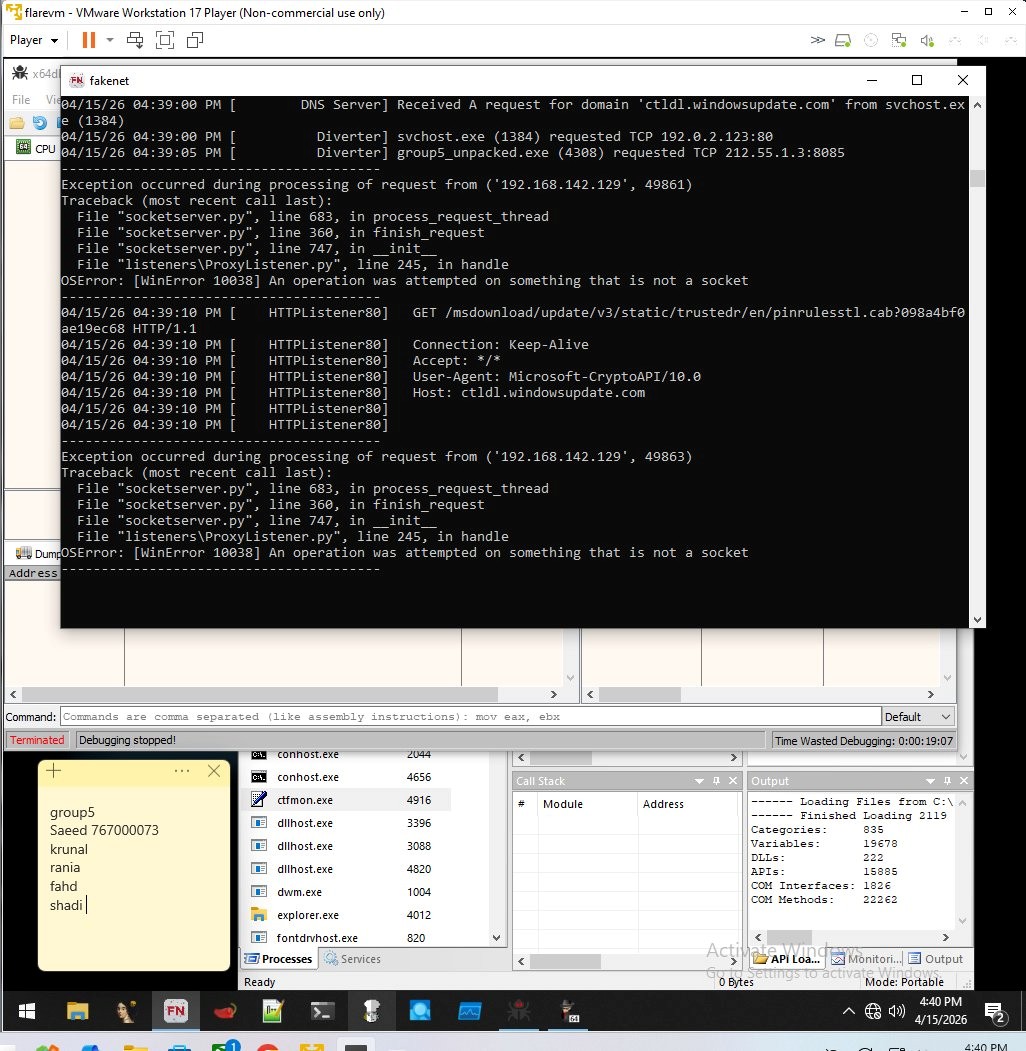Image resolution: width=1026 pixels, height=1051 pixels.
Task: Pause the virtual machine in VMware
Action: coord(88,40)
